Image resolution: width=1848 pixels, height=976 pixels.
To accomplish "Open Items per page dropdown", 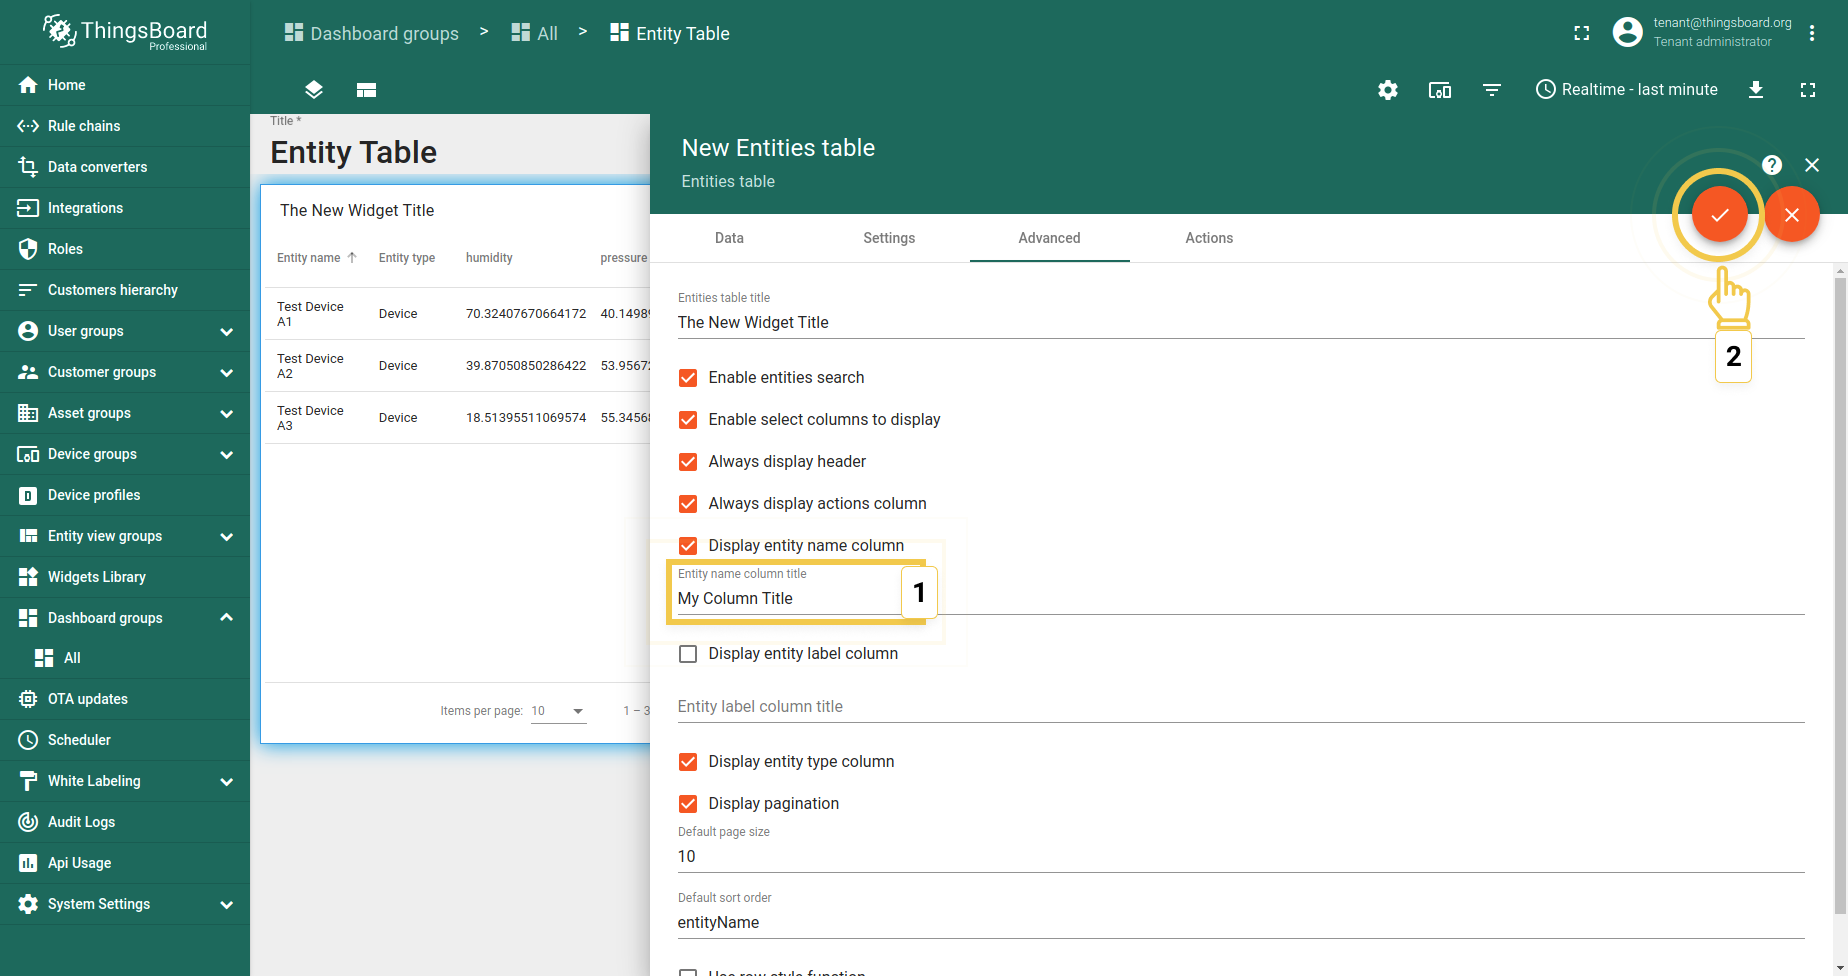I will pyautogui.click(x=558, y=711).
